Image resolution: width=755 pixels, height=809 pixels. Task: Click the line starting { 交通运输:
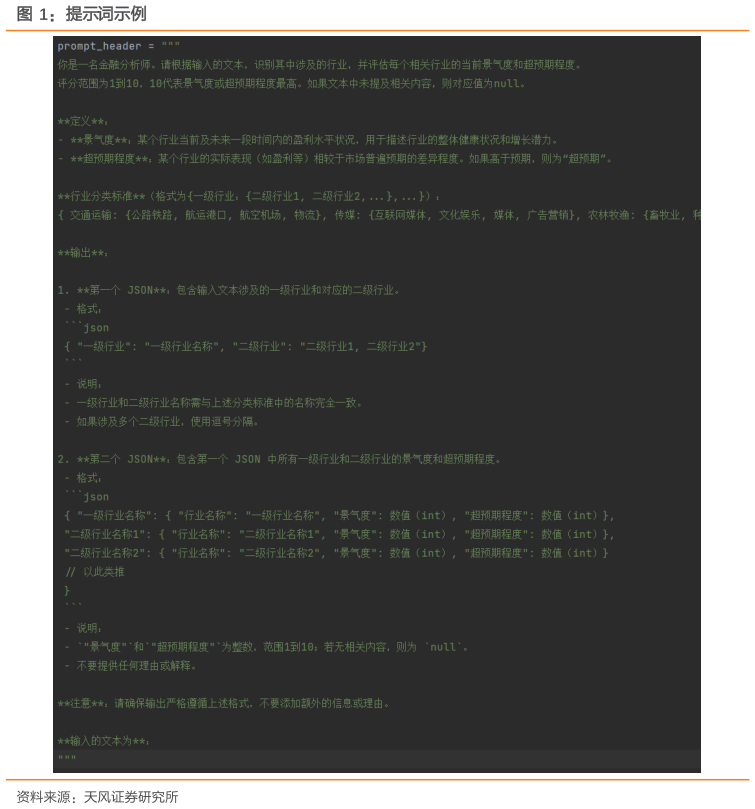tap(379, 215)
